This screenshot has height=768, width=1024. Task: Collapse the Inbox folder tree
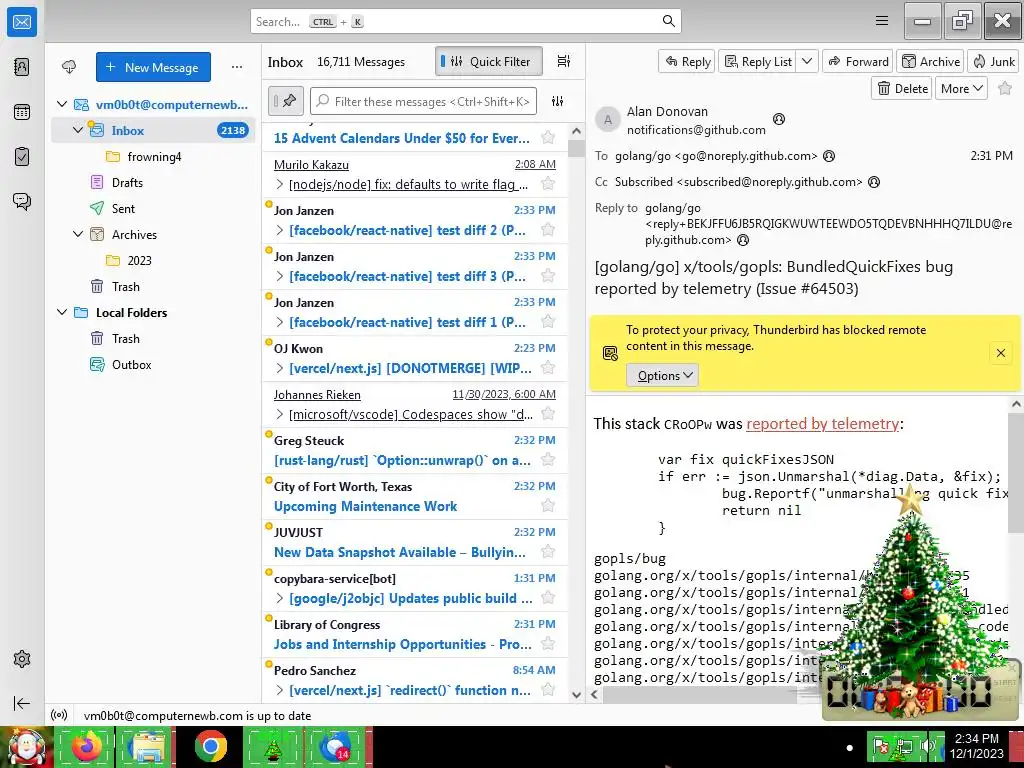(78, 130)
